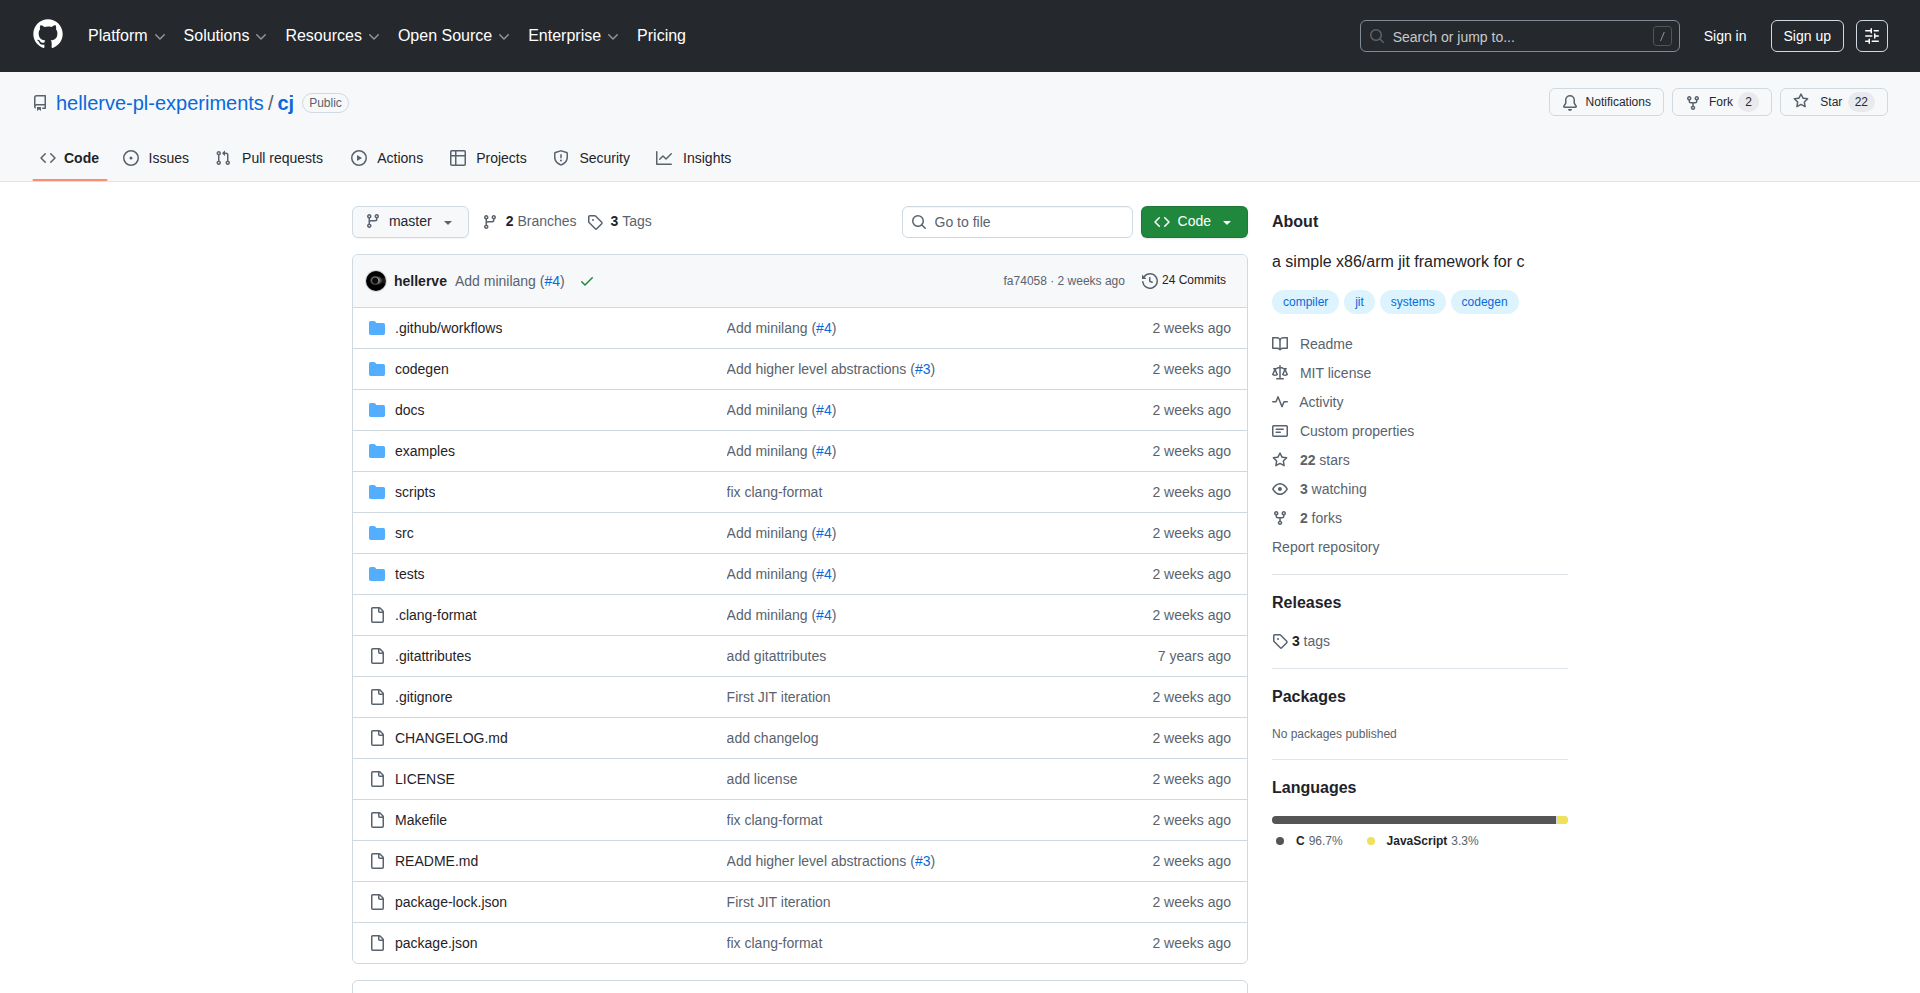Click the codegen folder icon
This screenshot has width=1920, height=993.
377,369
